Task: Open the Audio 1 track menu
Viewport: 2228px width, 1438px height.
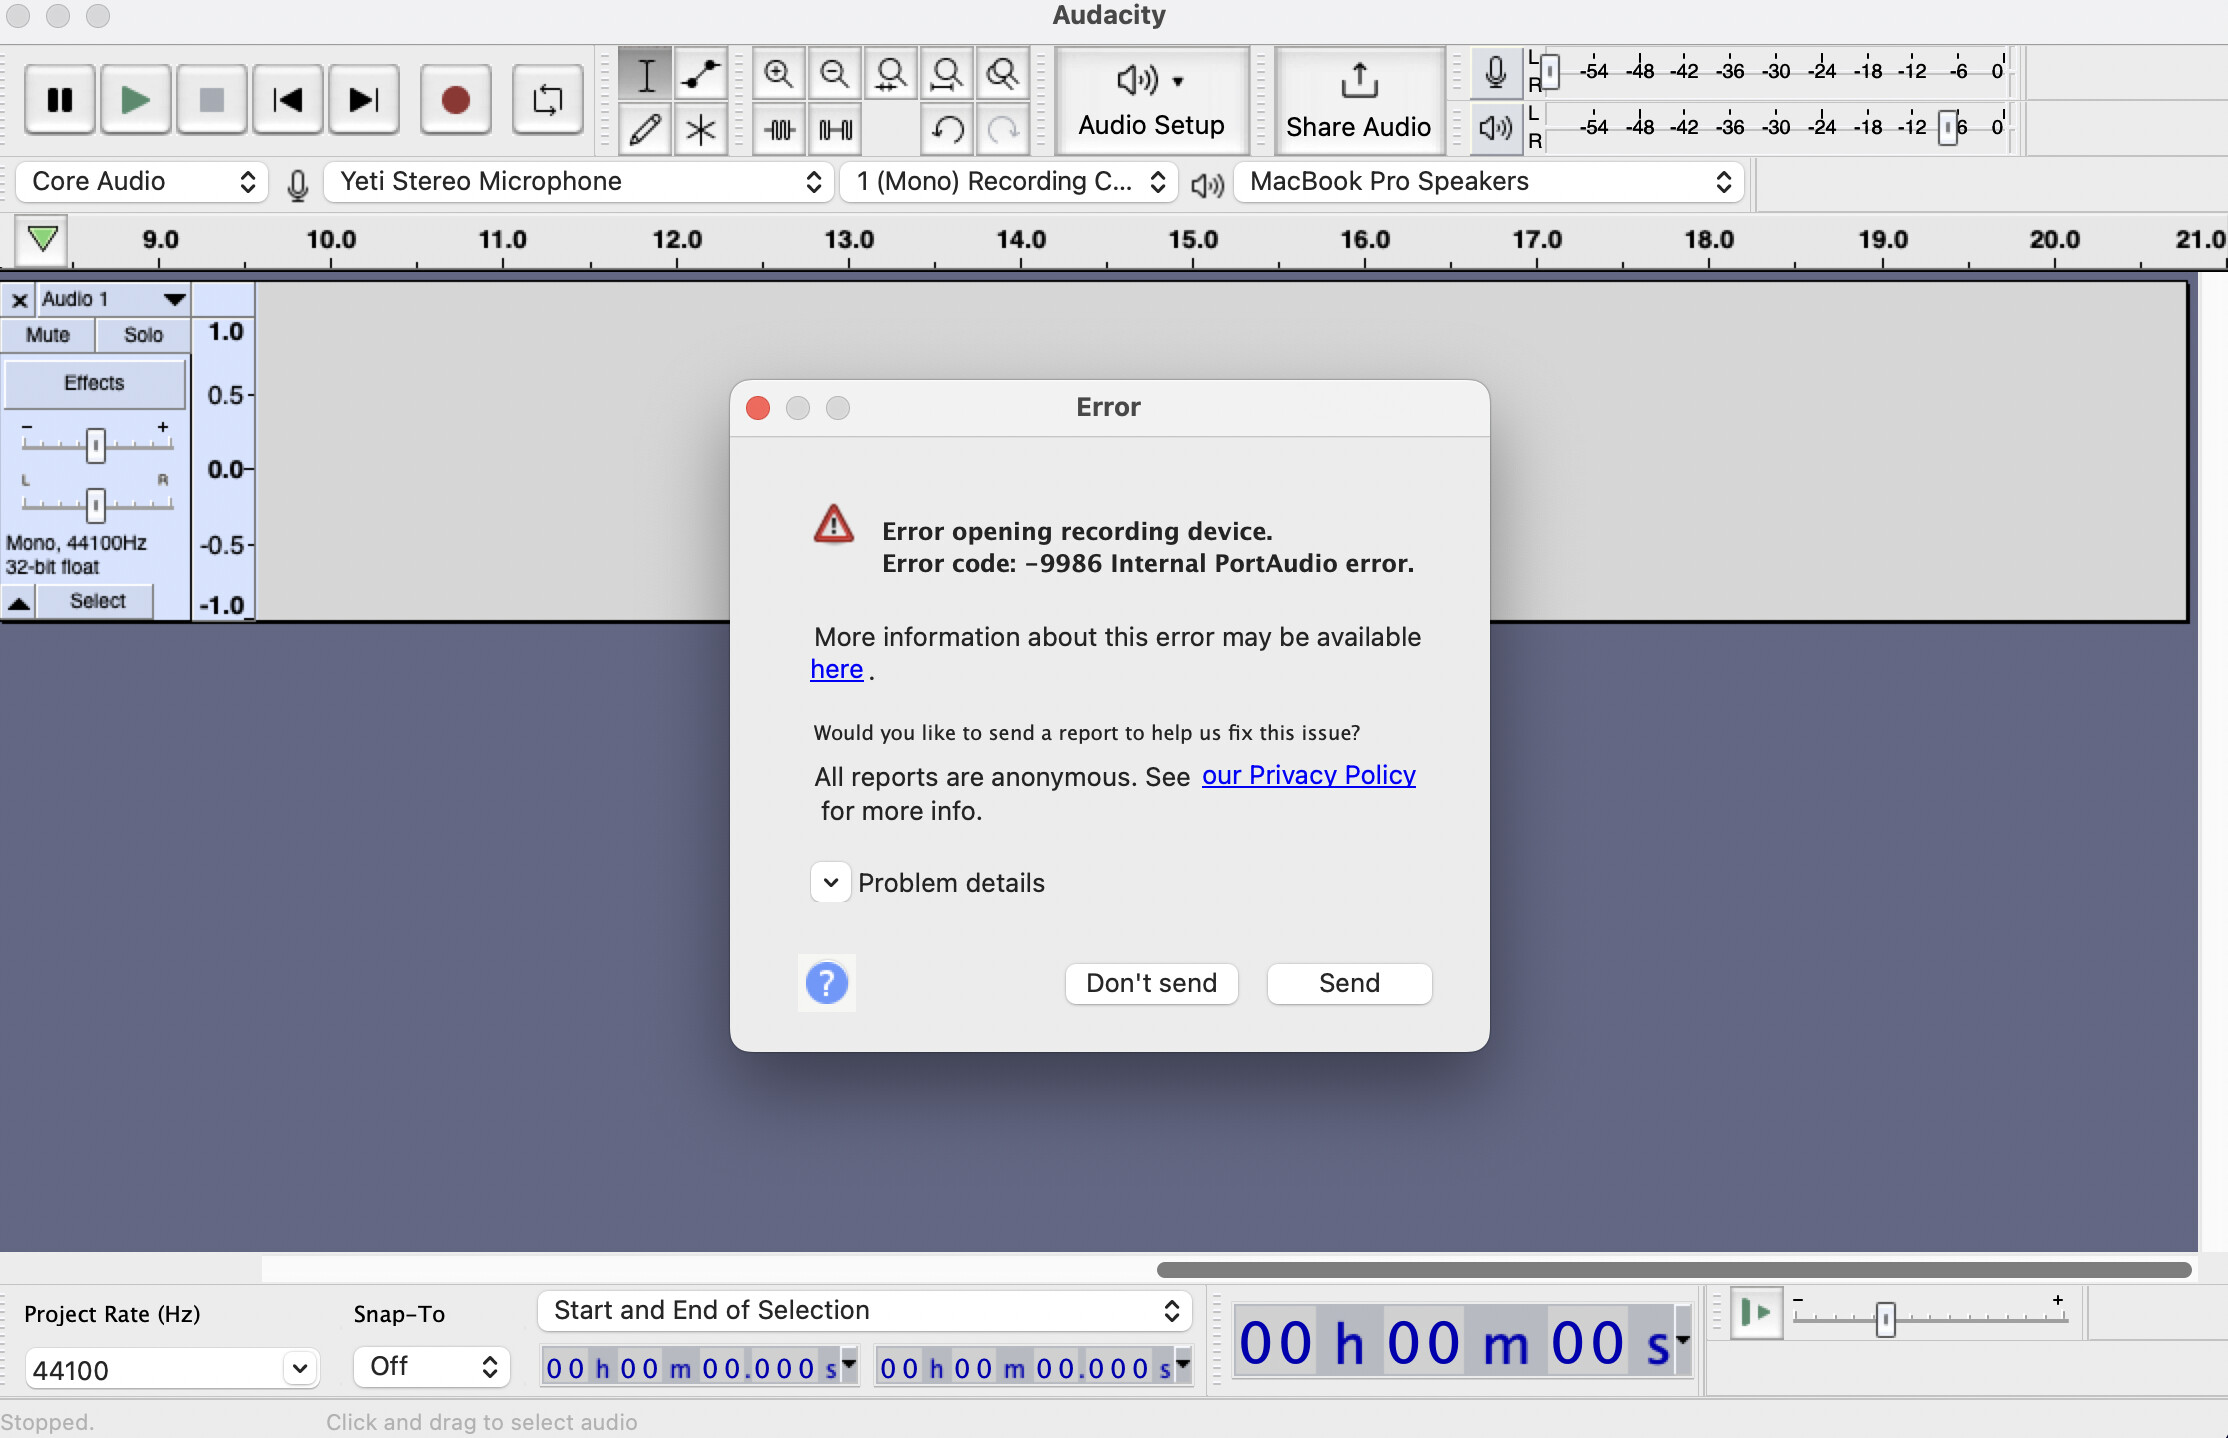Action: click(113, 299)
